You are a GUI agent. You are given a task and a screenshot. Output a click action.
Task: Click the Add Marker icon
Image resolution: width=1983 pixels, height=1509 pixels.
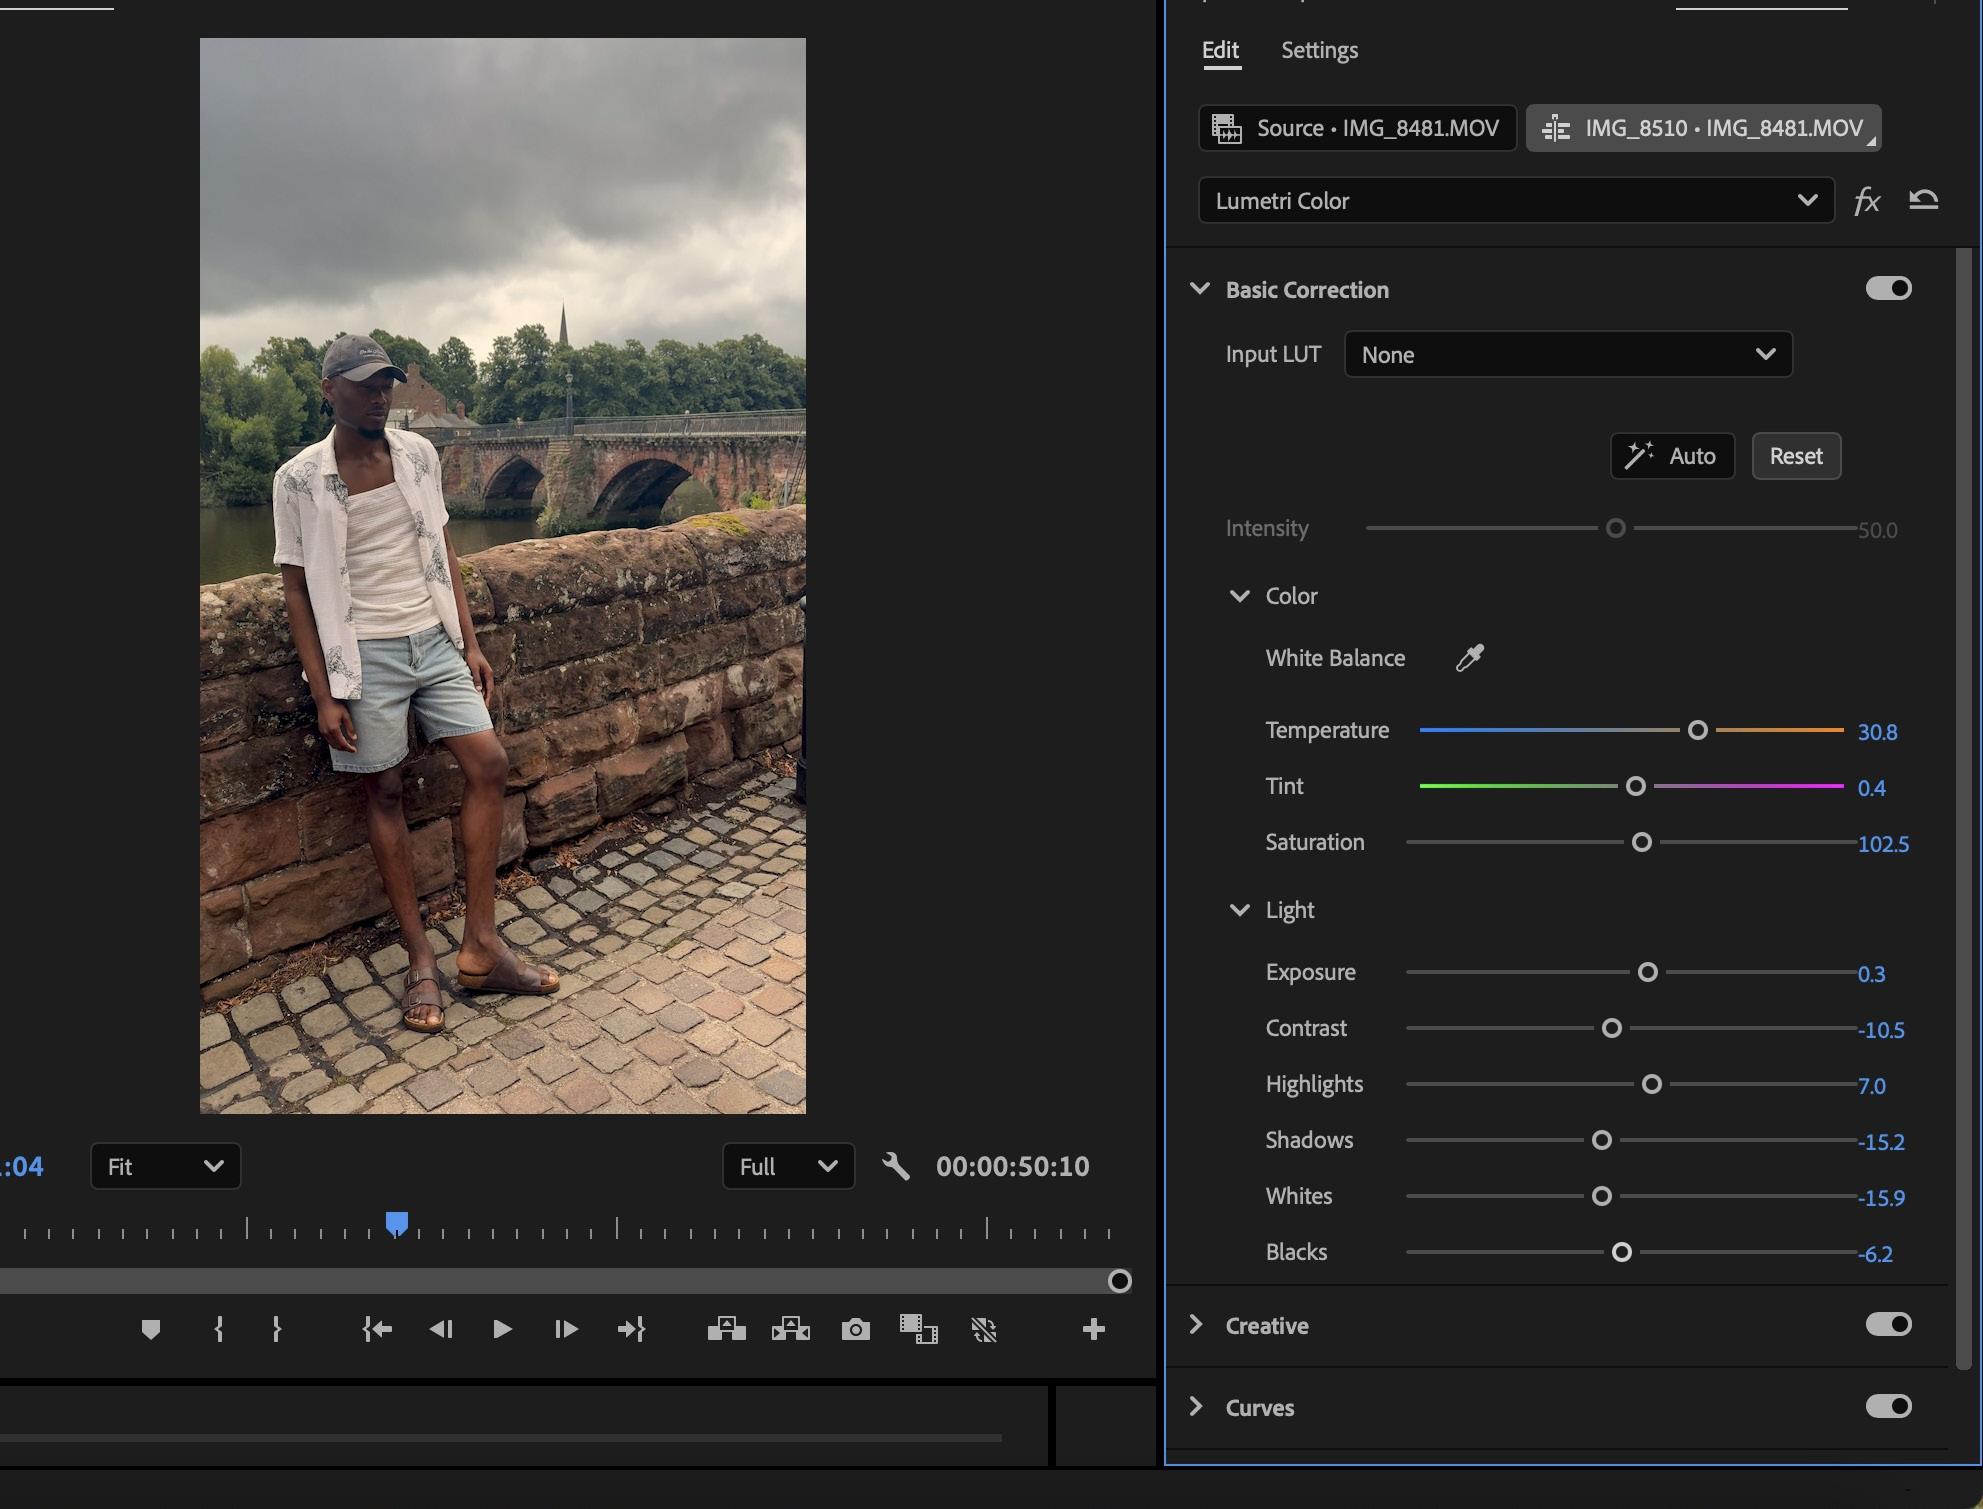pyautogui.click(x=151, y=1329)
